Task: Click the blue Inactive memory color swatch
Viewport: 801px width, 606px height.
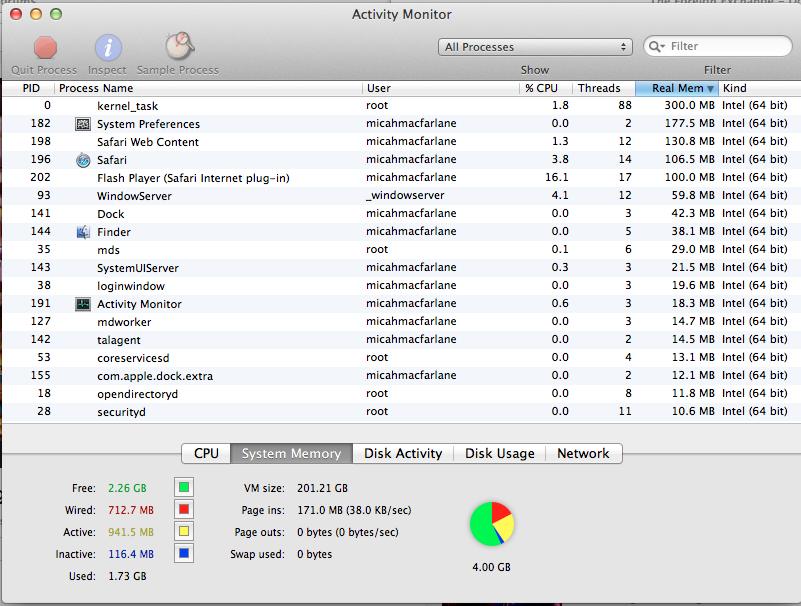Action: 184,553
